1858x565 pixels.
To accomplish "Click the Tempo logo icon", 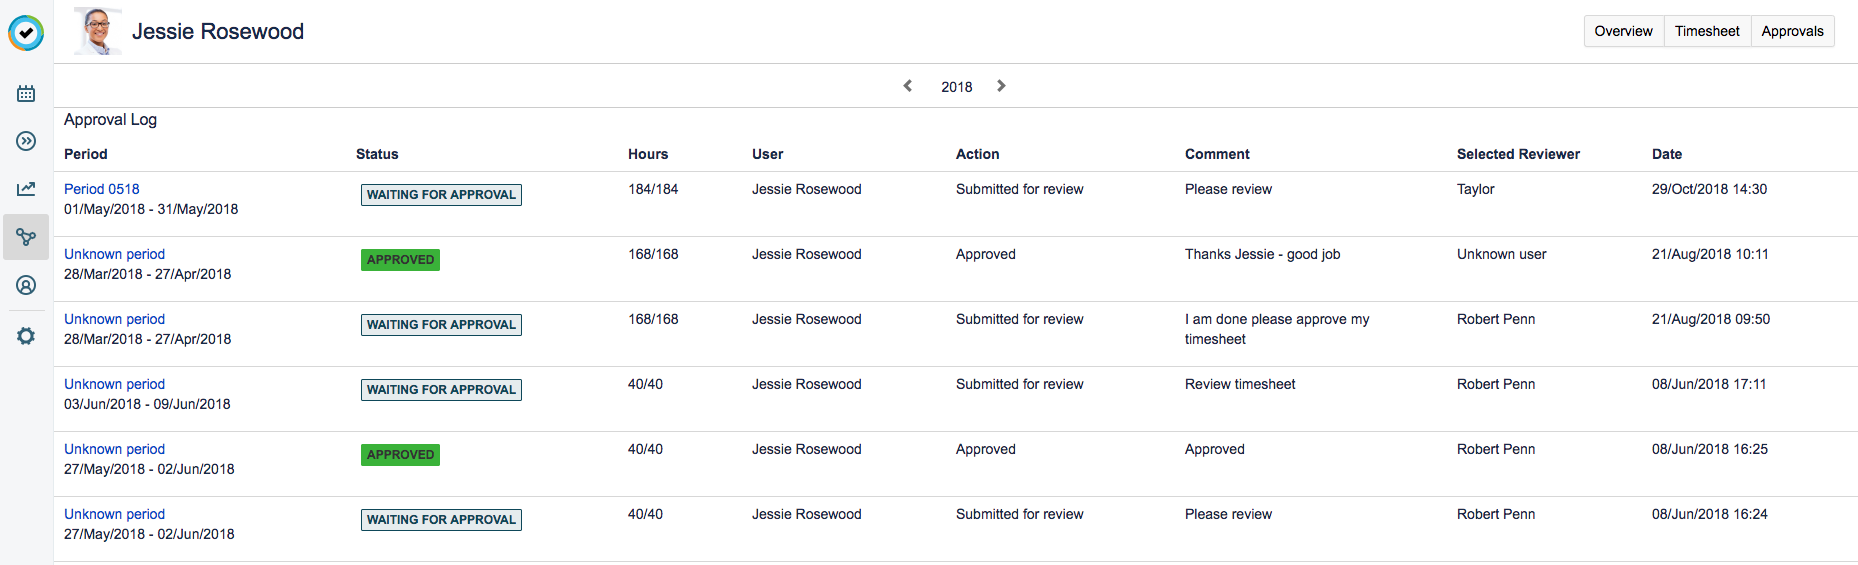I will point(26,33).
